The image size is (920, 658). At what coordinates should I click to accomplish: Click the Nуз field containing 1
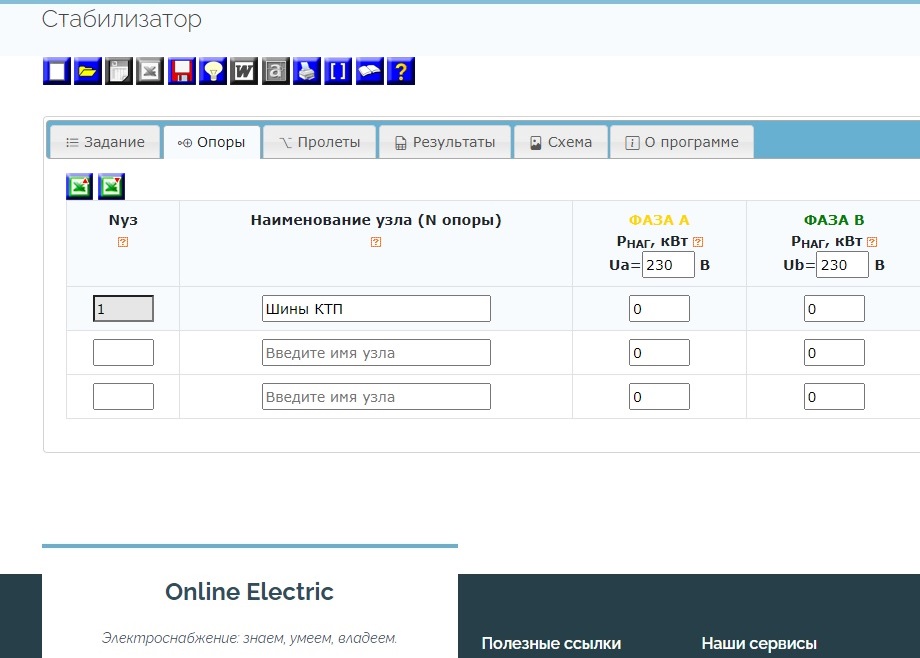(123, 309)
